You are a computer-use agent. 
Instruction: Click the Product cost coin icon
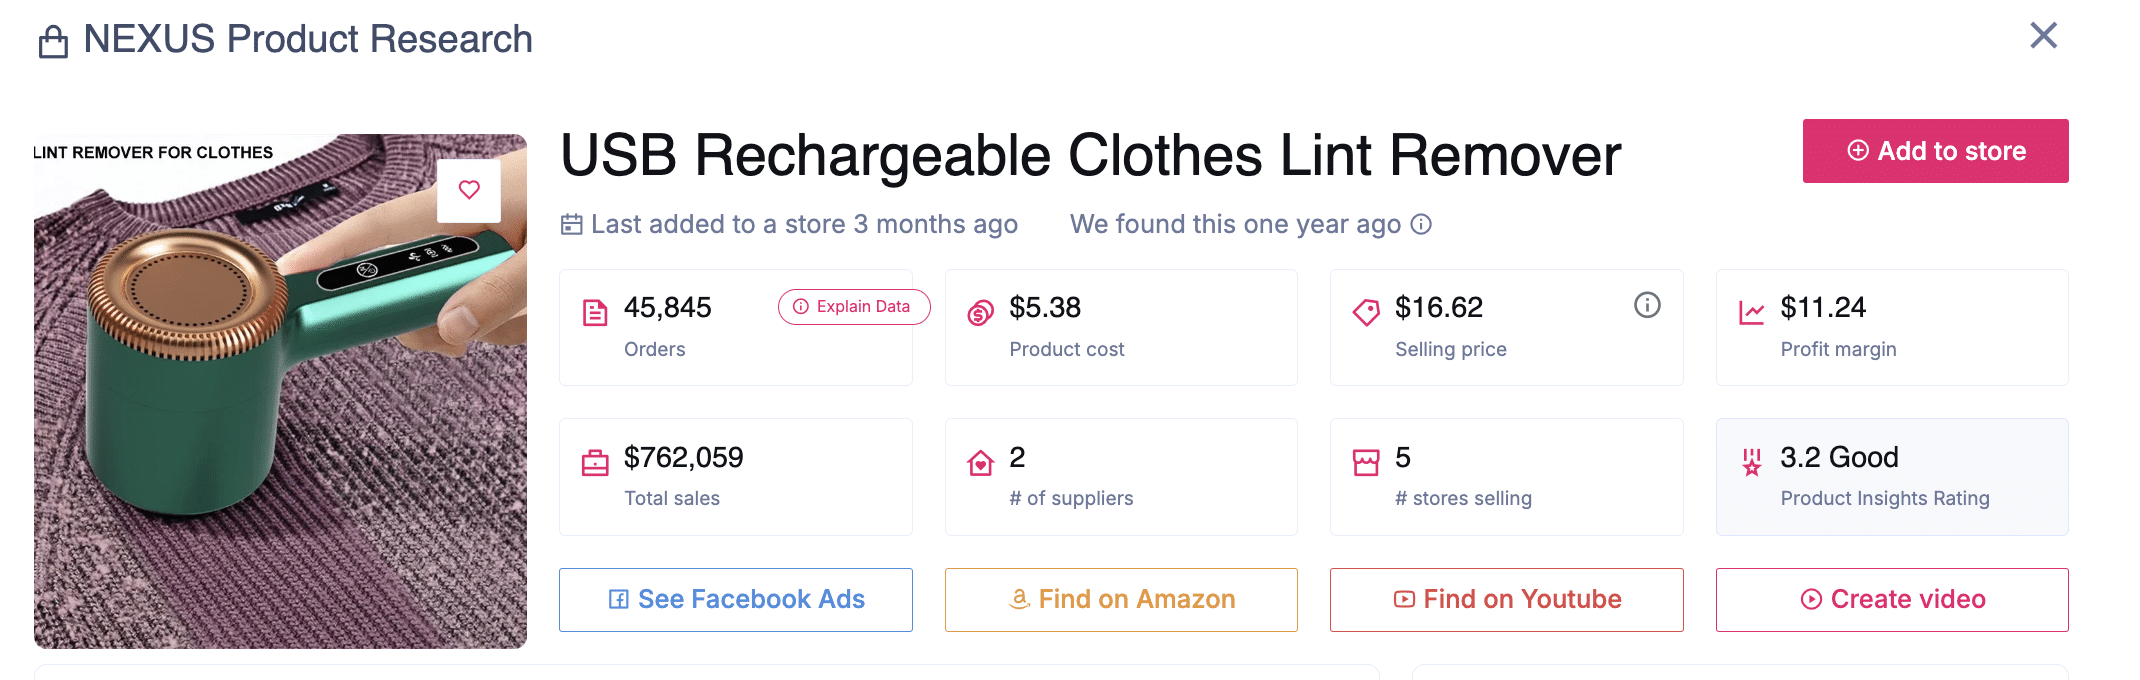980,313
